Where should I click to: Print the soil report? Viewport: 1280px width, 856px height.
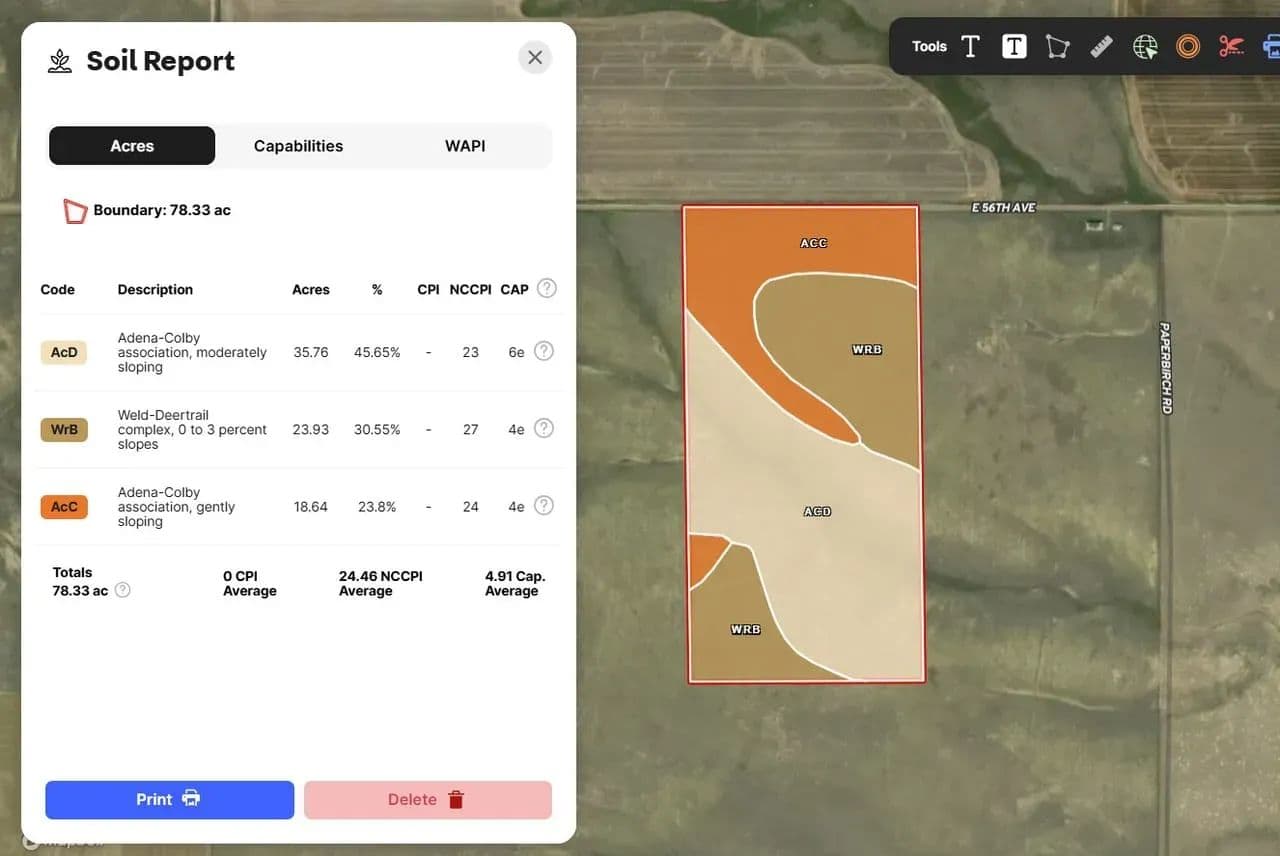(170, 800)
